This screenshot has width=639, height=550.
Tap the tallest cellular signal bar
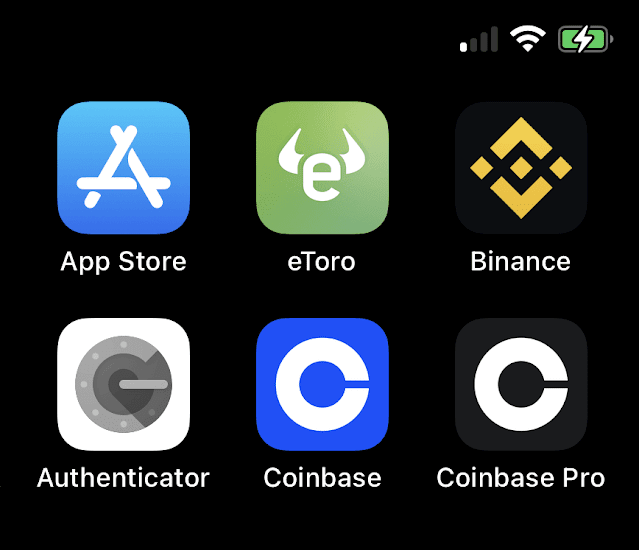(494, 39)
